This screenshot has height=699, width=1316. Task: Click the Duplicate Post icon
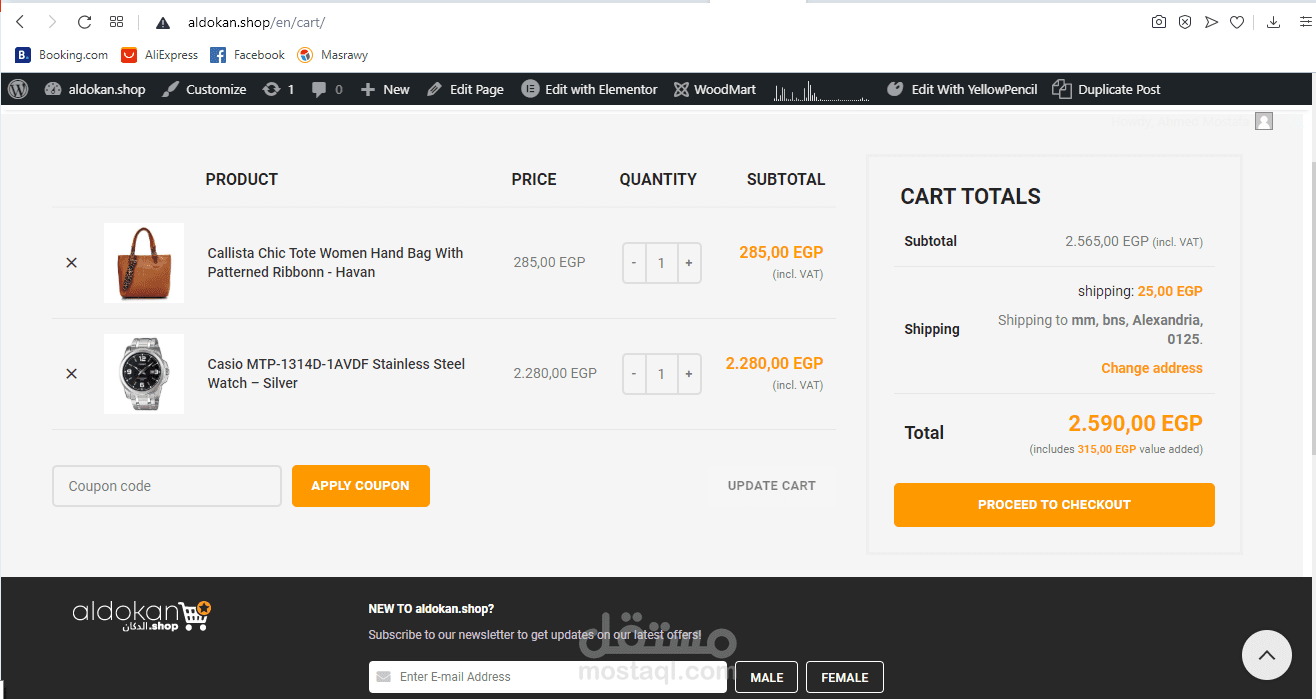[x=1106, y=89]
